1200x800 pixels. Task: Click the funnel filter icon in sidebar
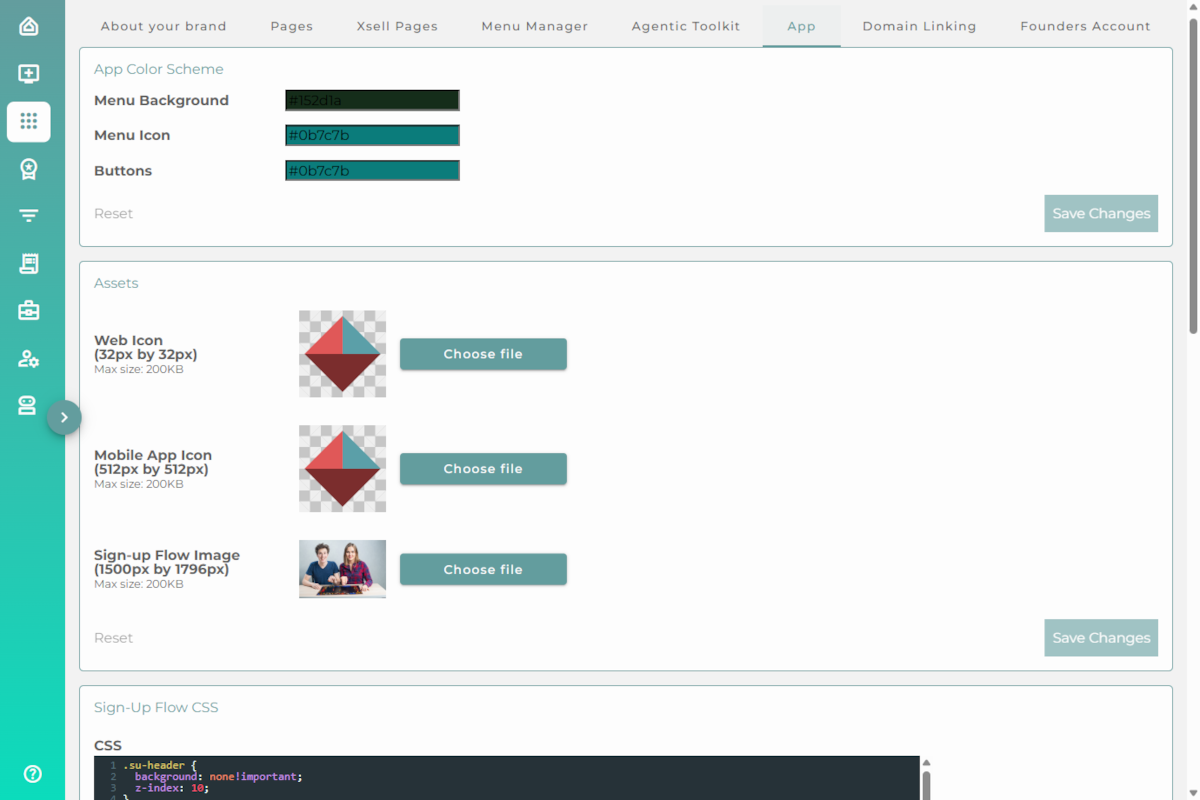(29, 216)
